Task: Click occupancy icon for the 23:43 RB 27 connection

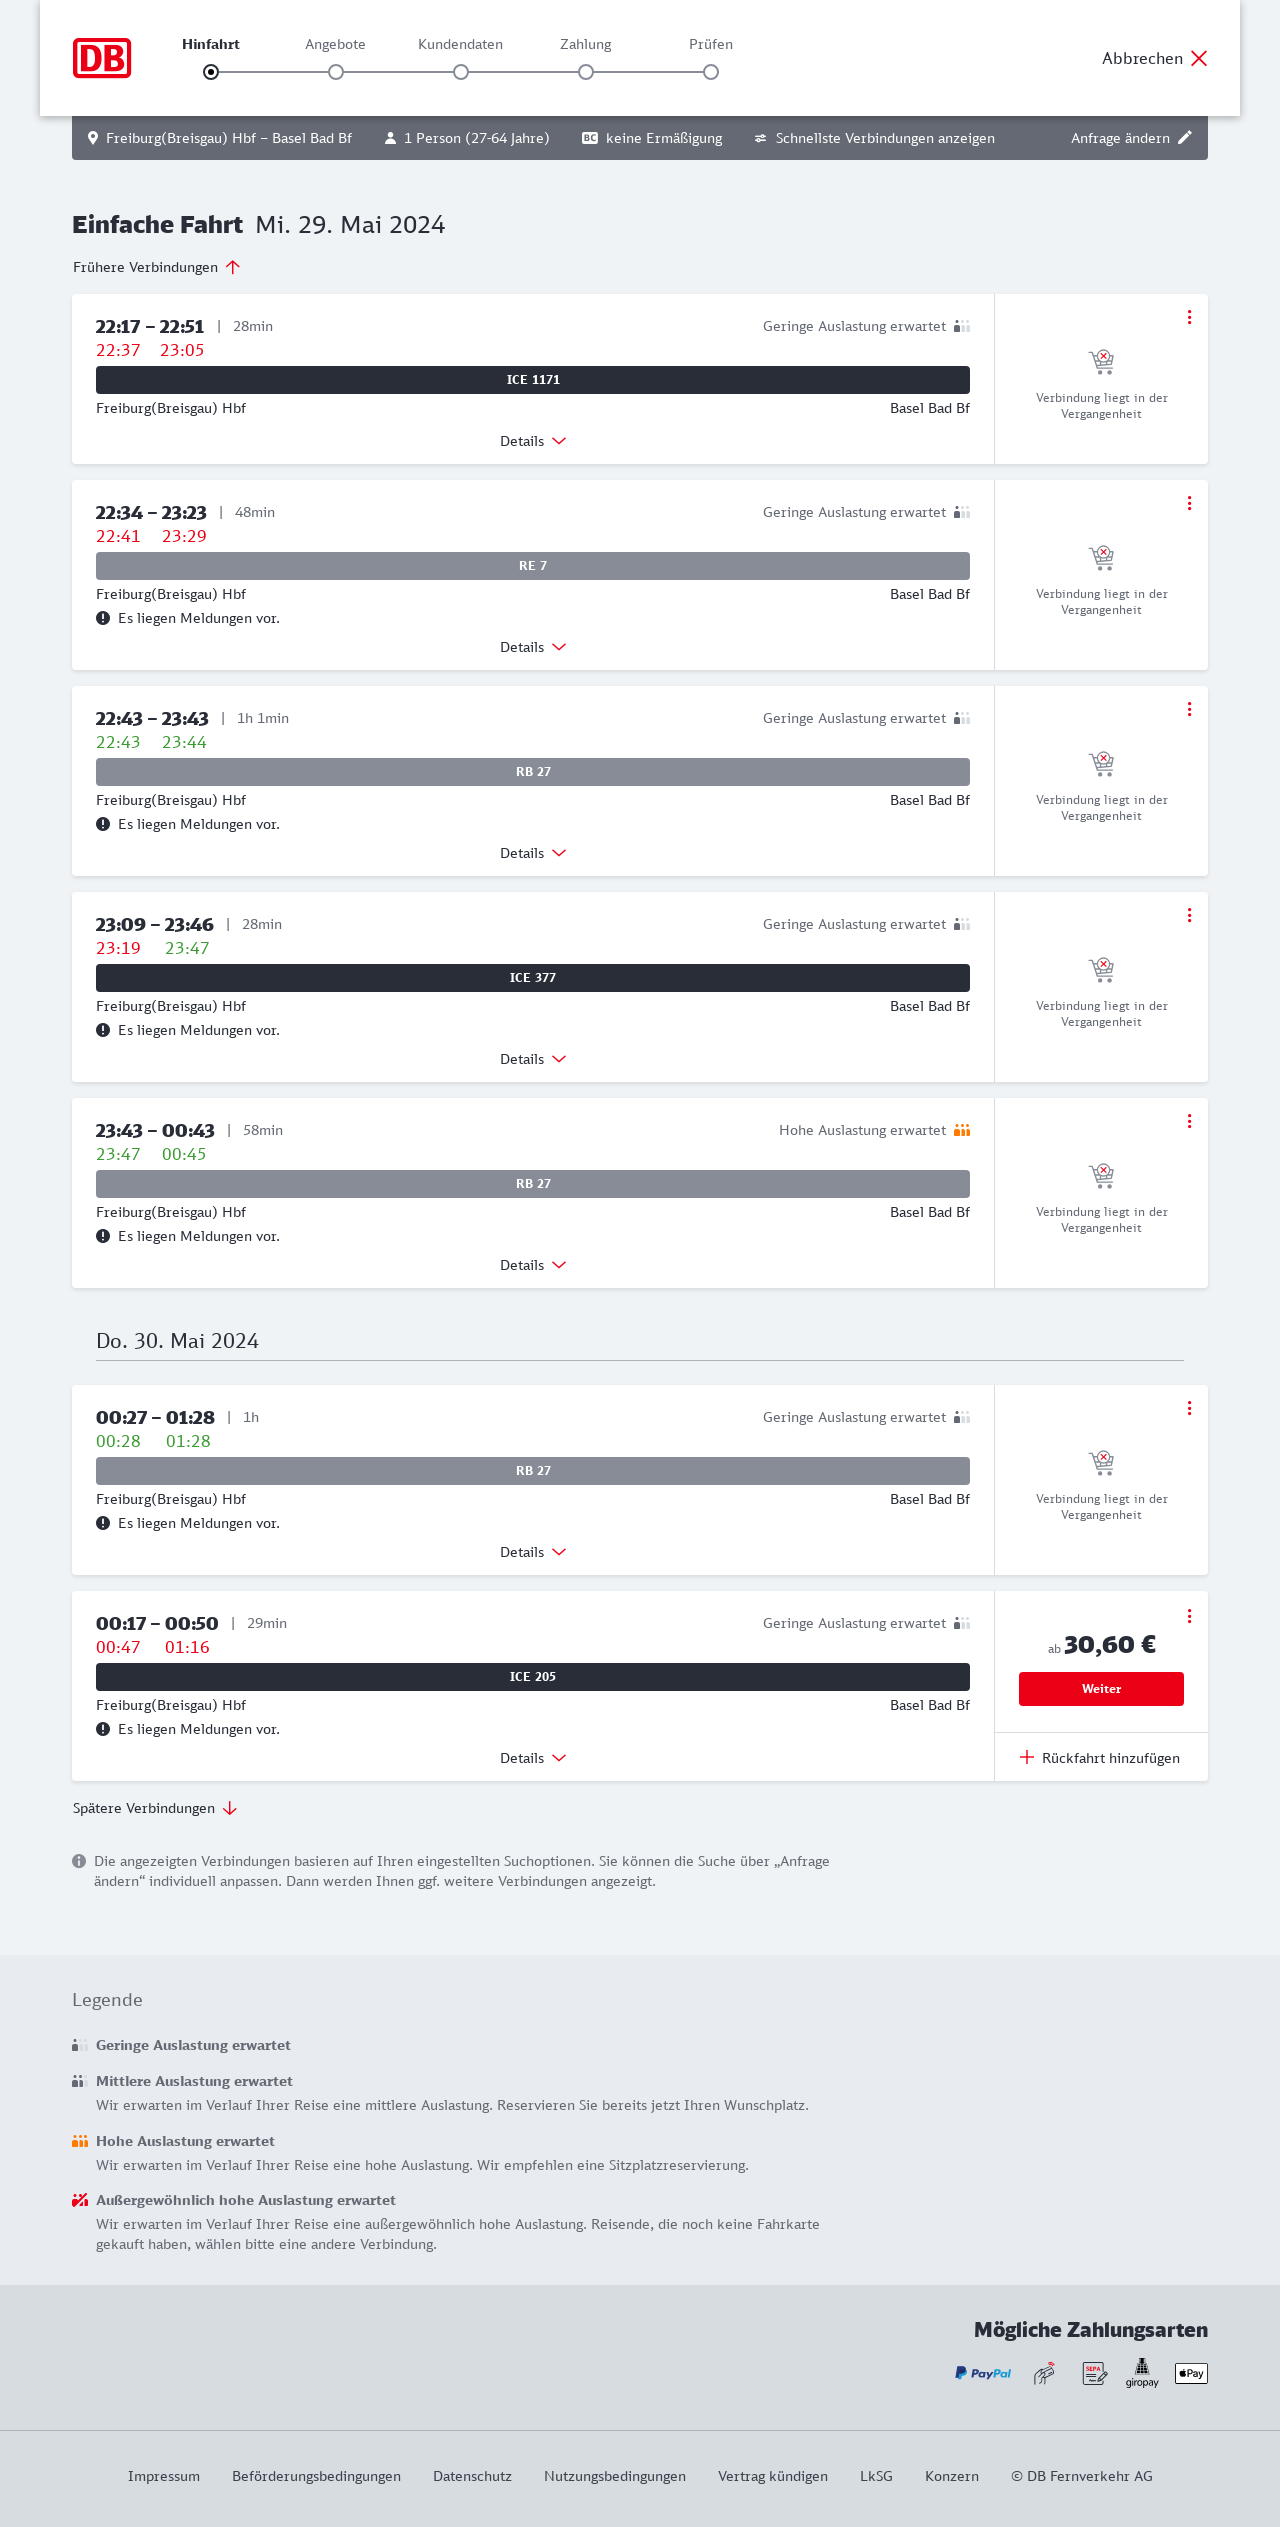Action: tap(962, 1130)
